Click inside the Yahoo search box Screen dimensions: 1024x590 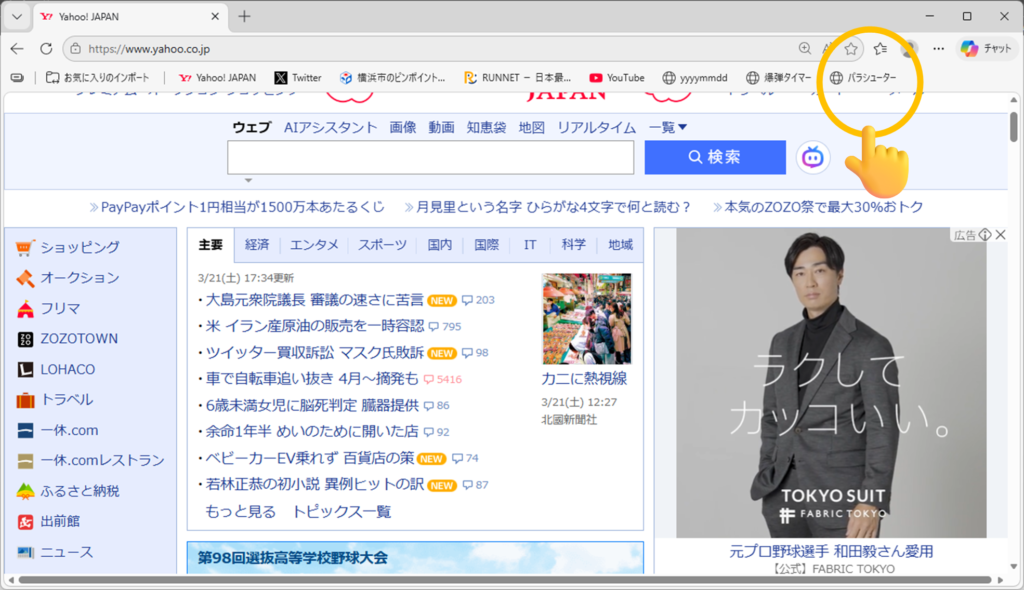coord(430,158)
